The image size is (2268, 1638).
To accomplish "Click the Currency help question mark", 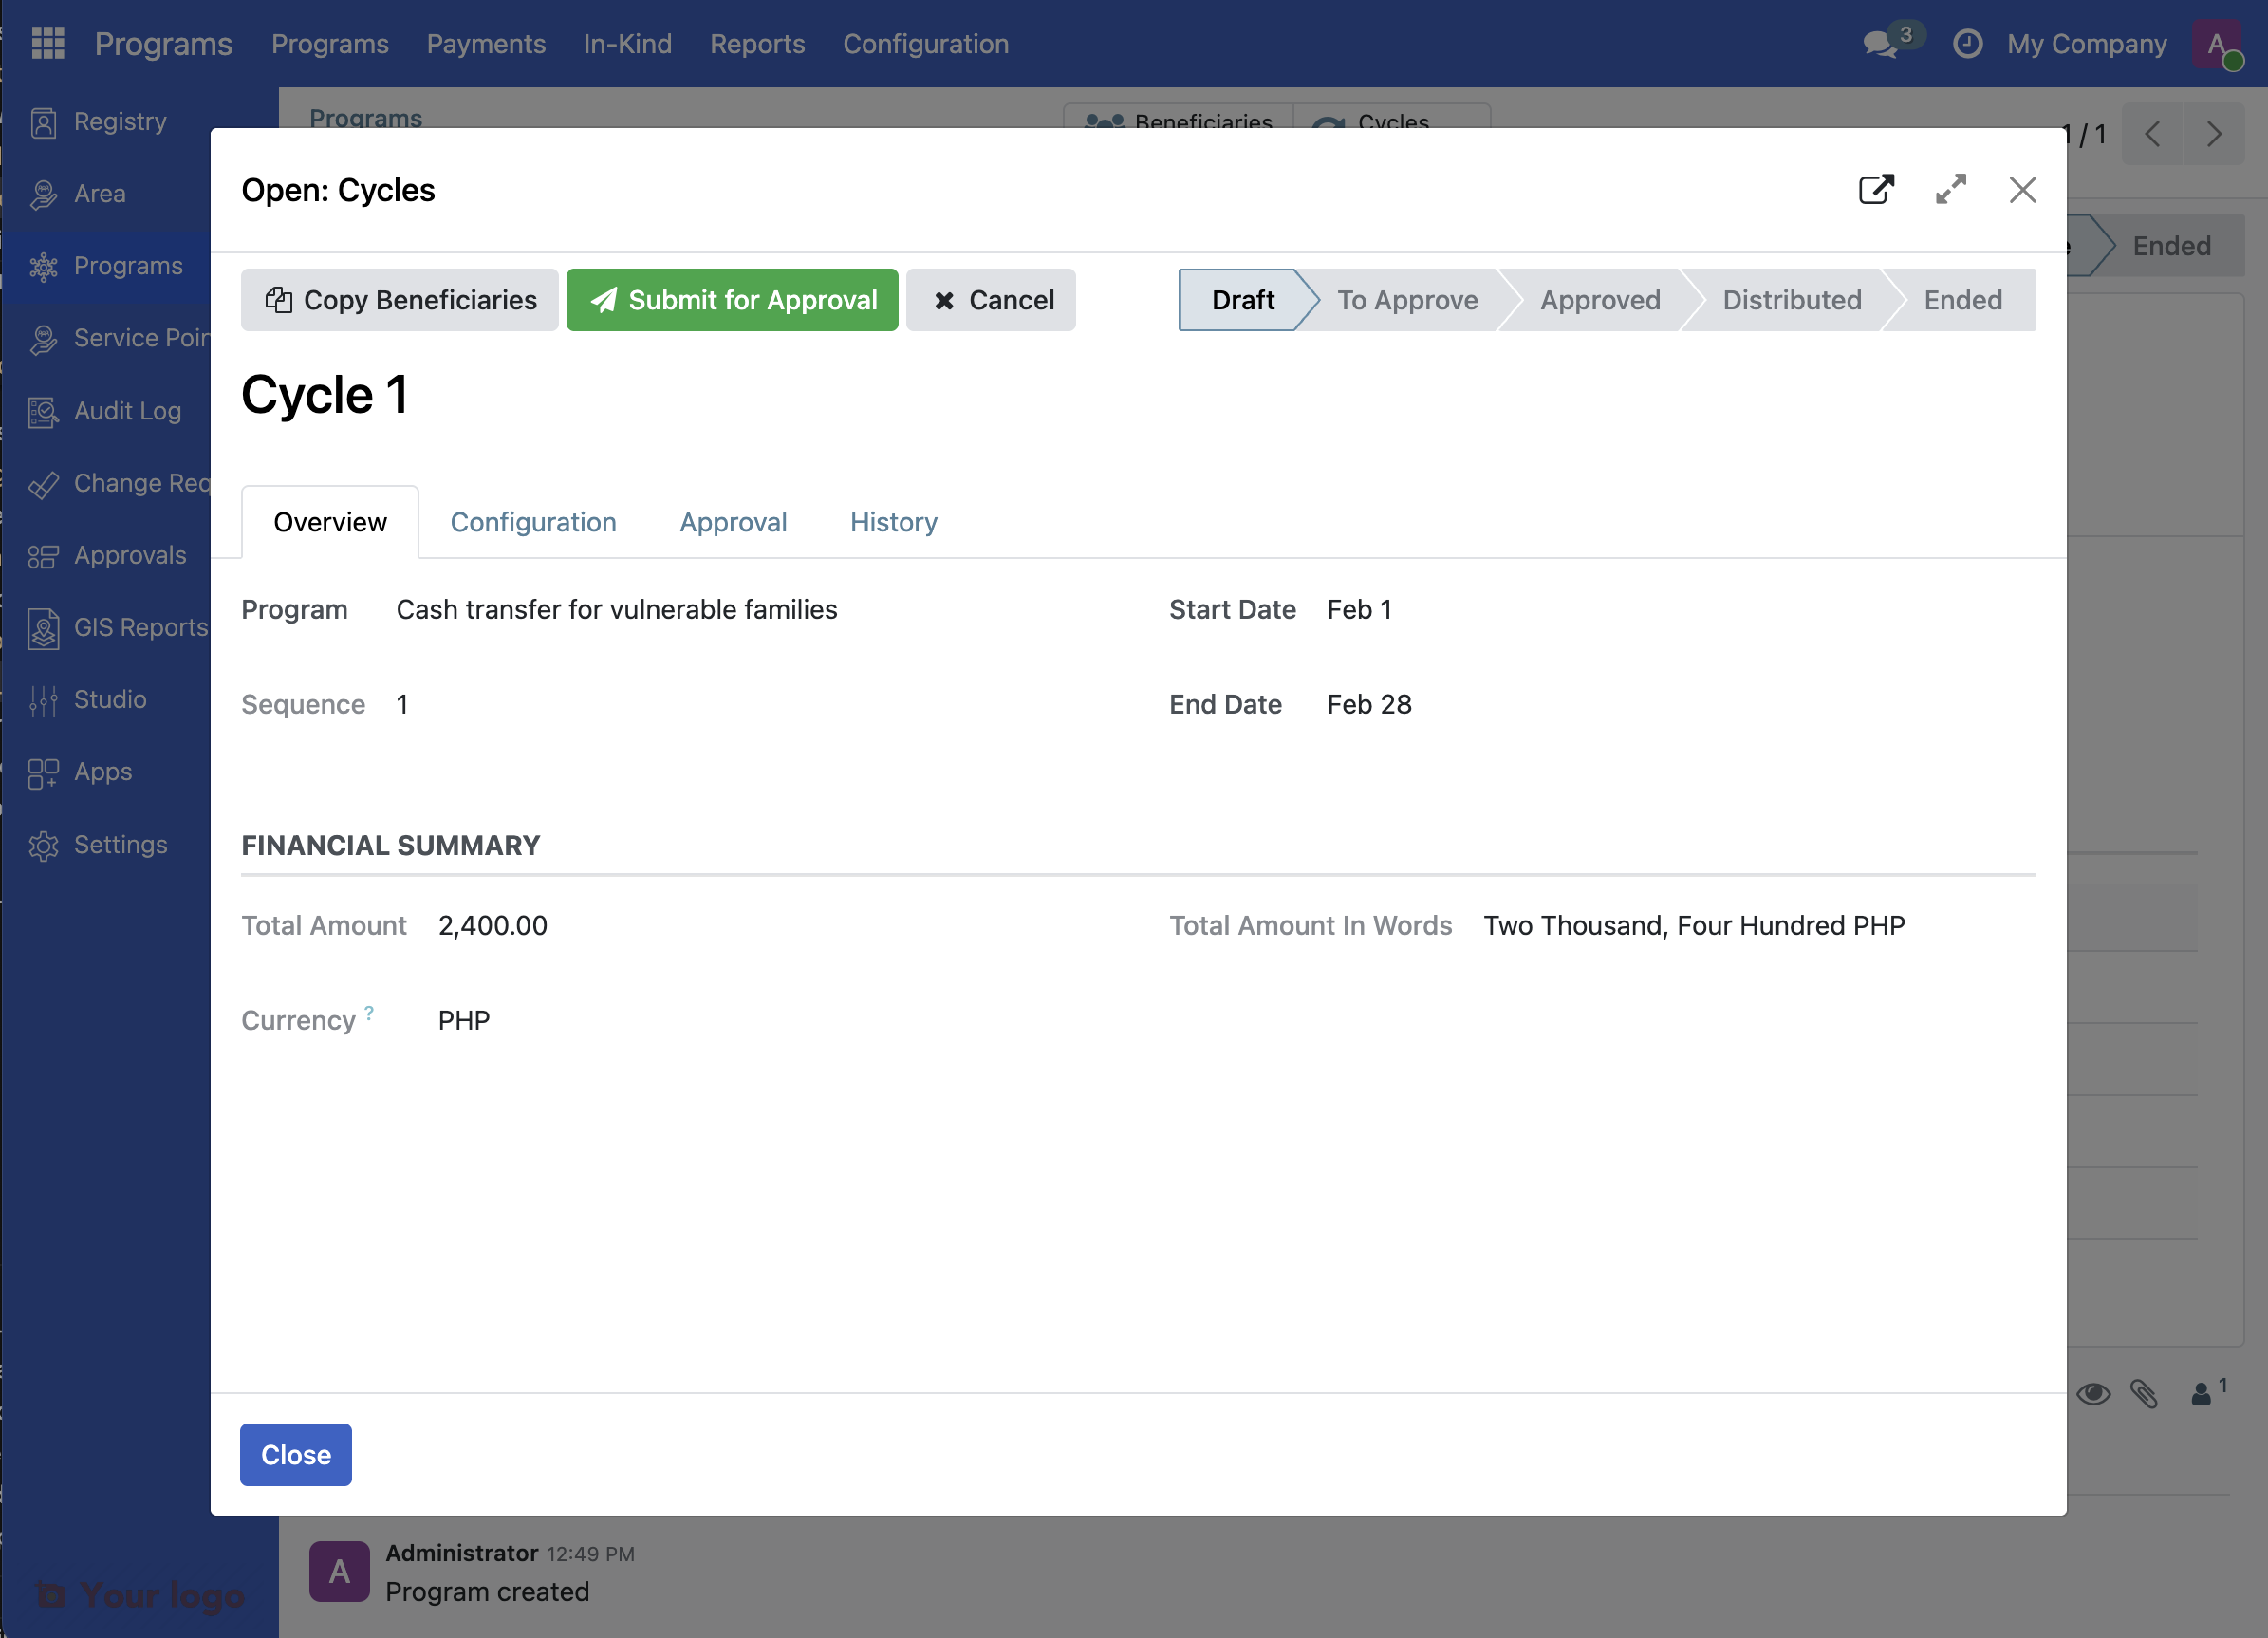I will (369, 1012).
